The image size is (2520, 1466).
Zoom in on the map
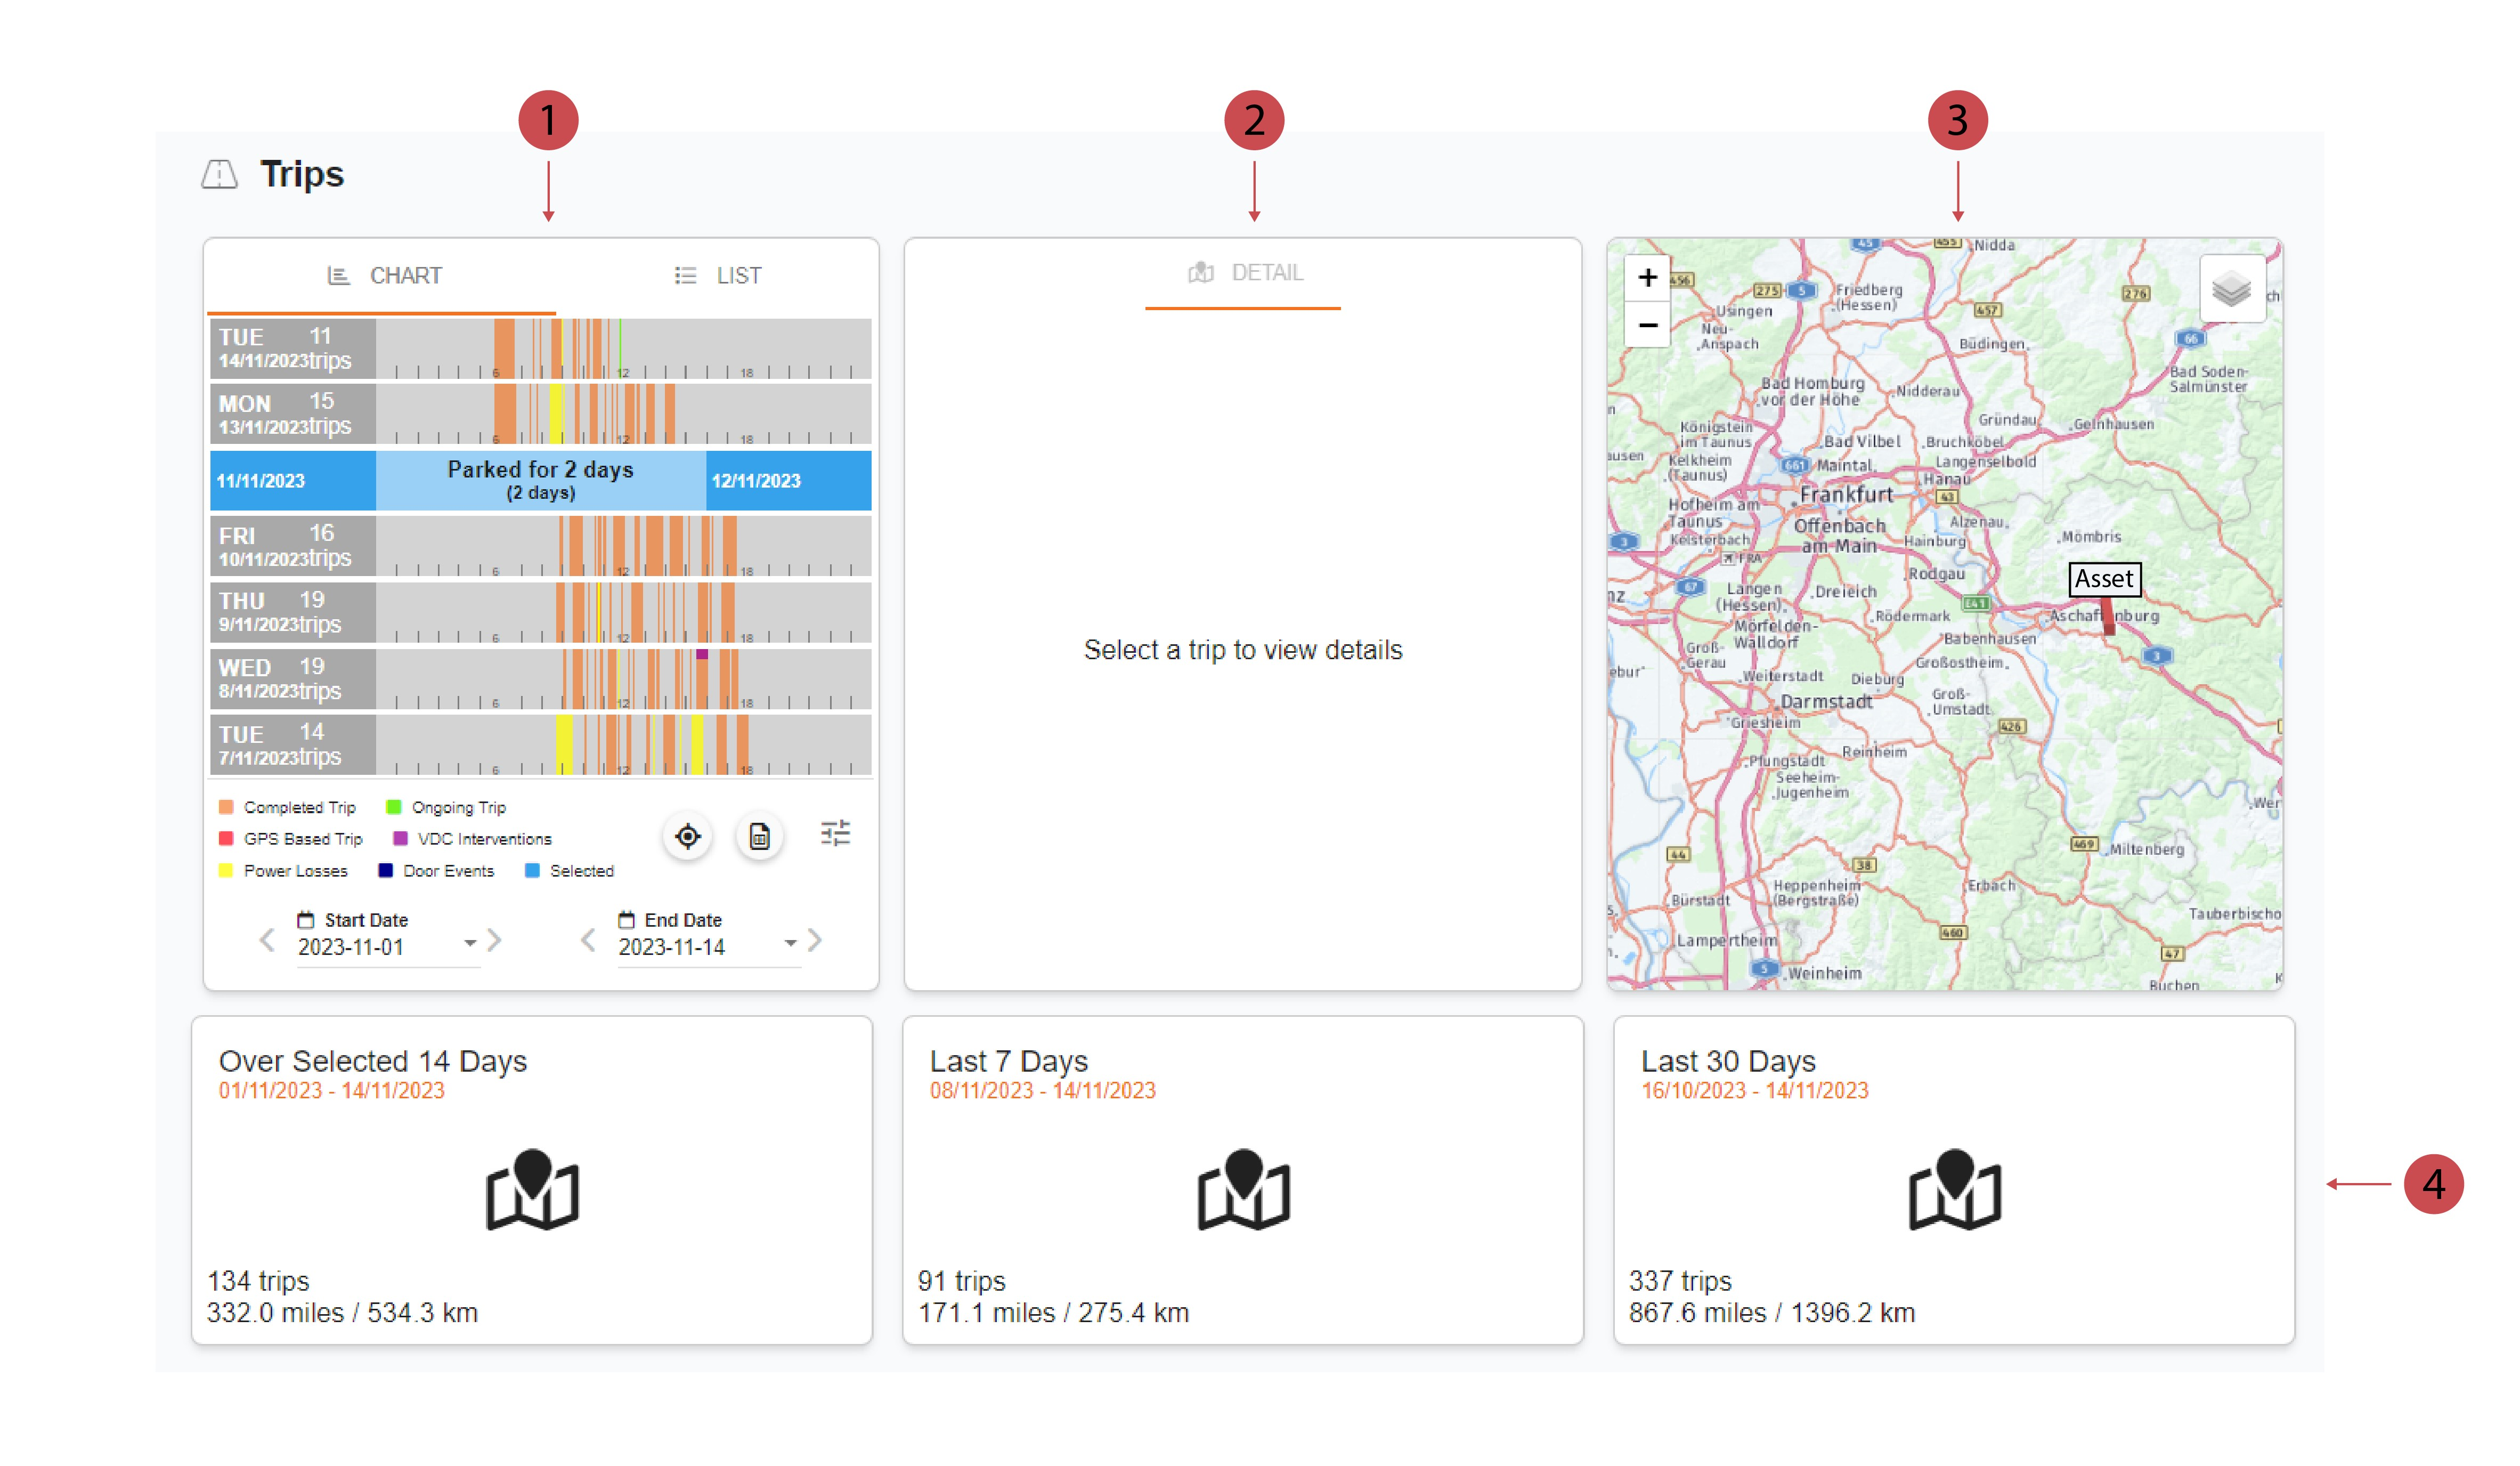click(x=1648, y=277)
